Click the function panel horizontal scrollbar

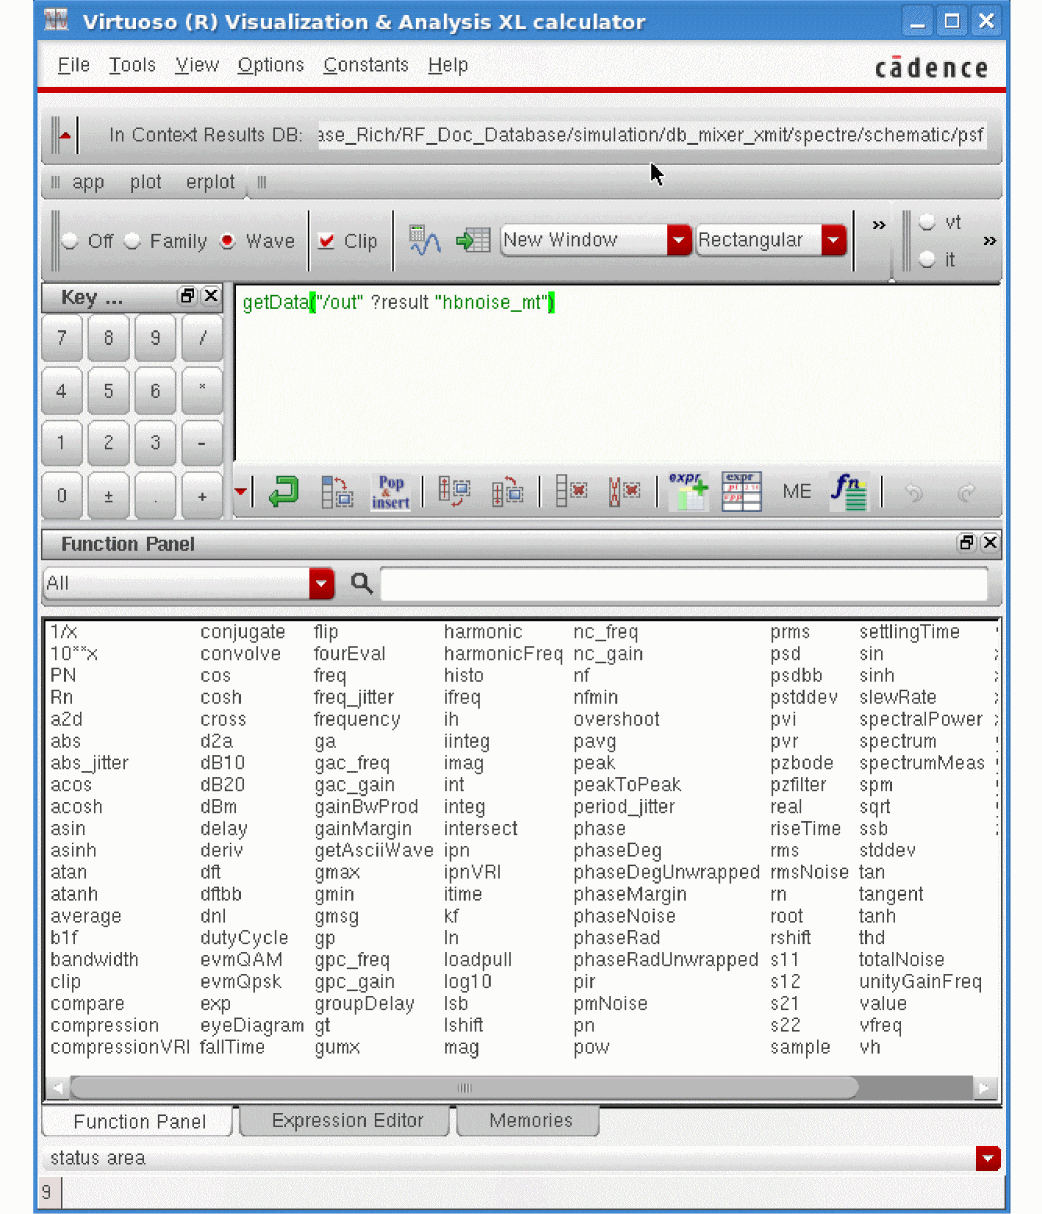click(x=464, y=1087)
